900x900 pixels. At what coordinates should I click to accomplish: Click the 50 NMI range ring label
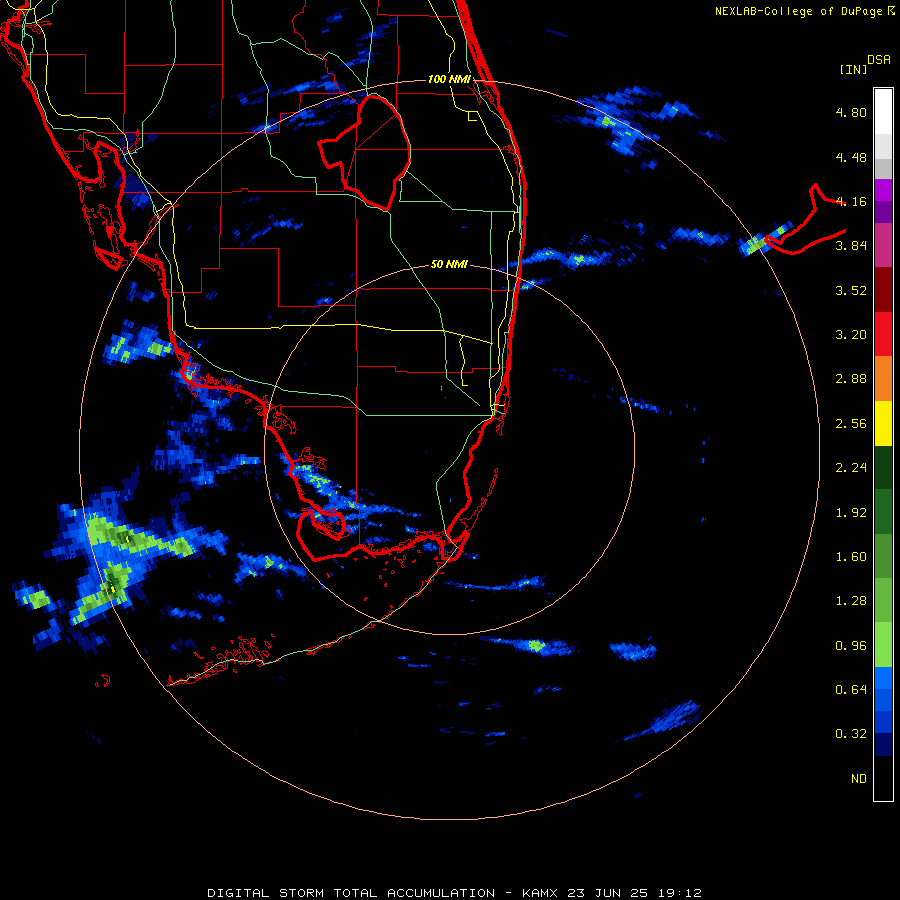[x=449, y=265]
